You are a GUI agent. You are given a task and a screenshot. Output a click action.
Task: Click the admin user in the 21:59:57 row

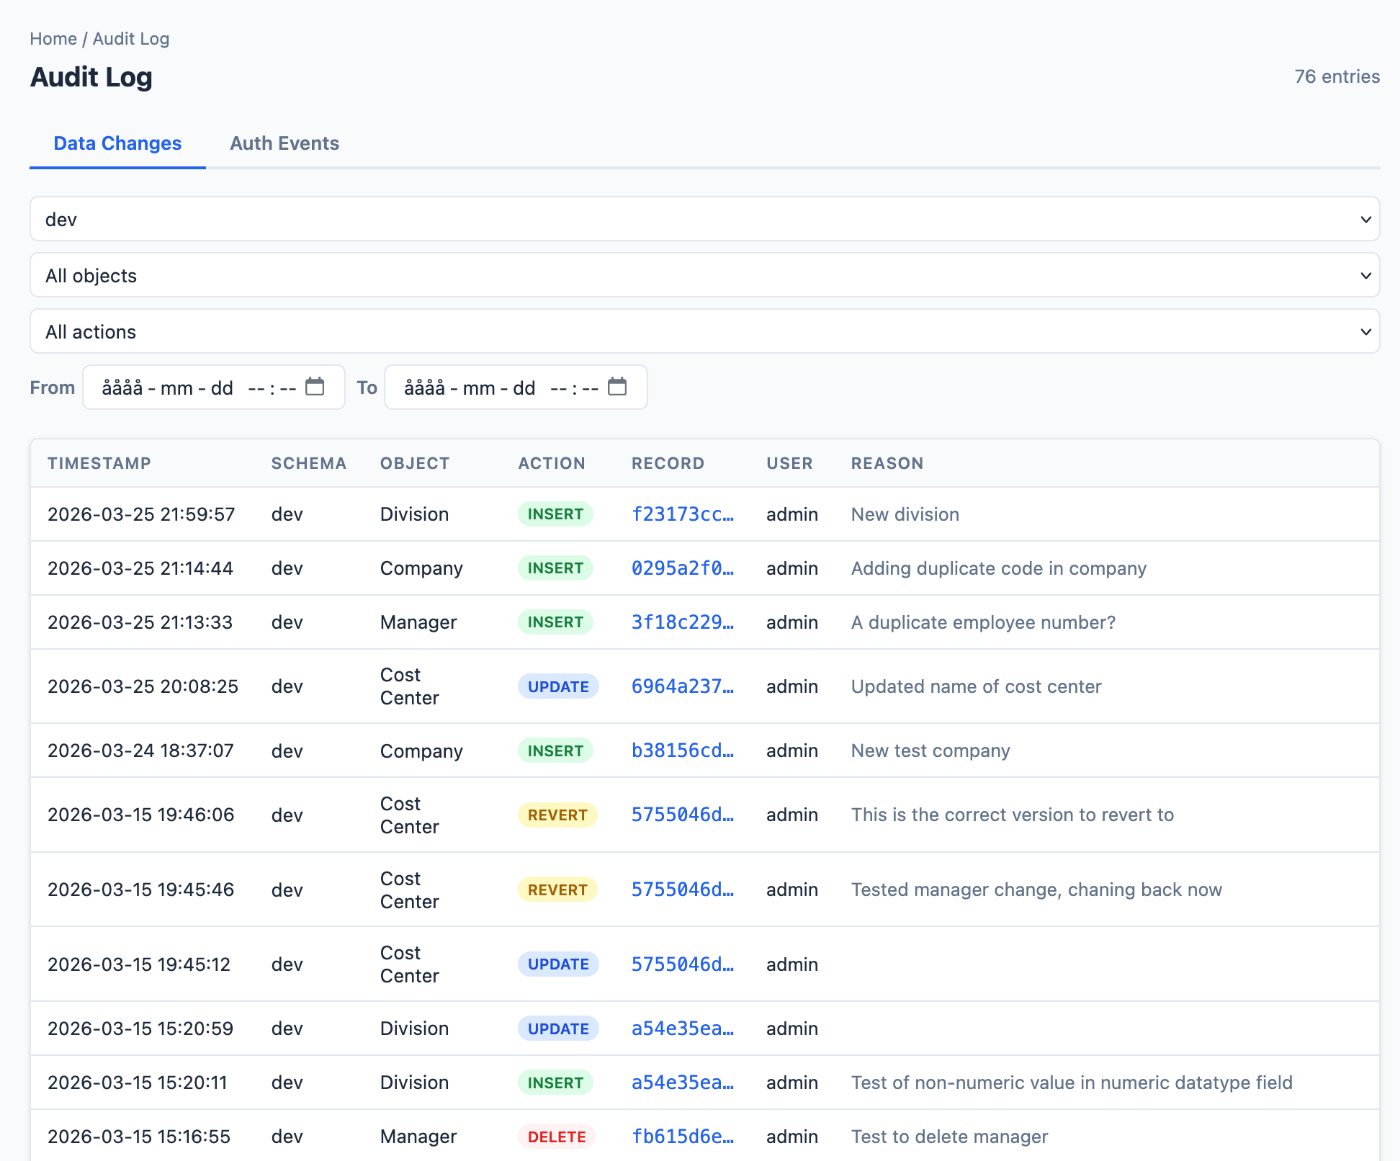coord(792,514)
